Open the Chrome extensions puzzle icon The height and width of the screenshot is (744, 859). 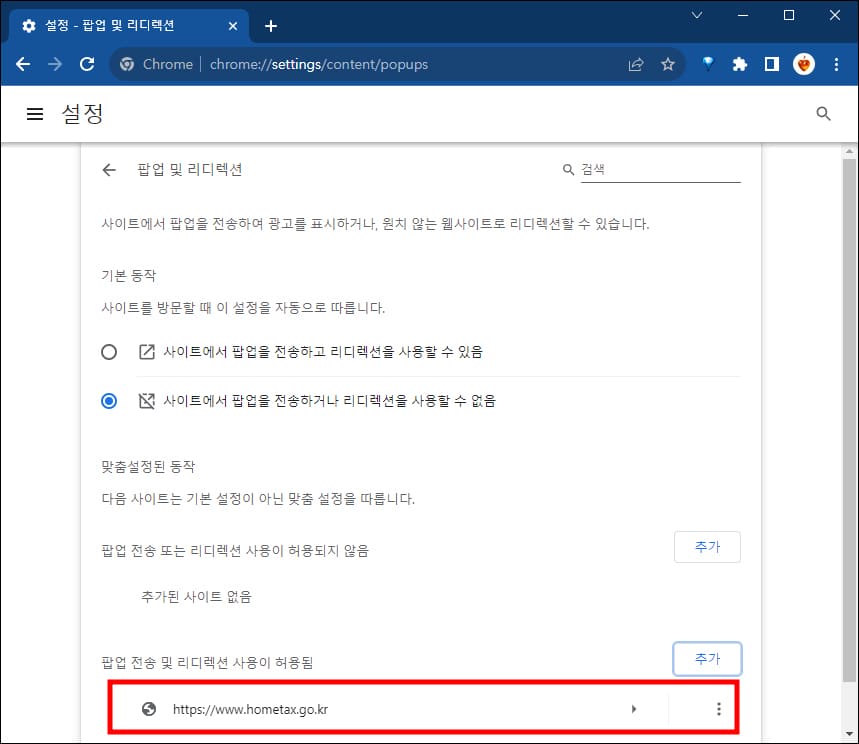coord(739,63)
